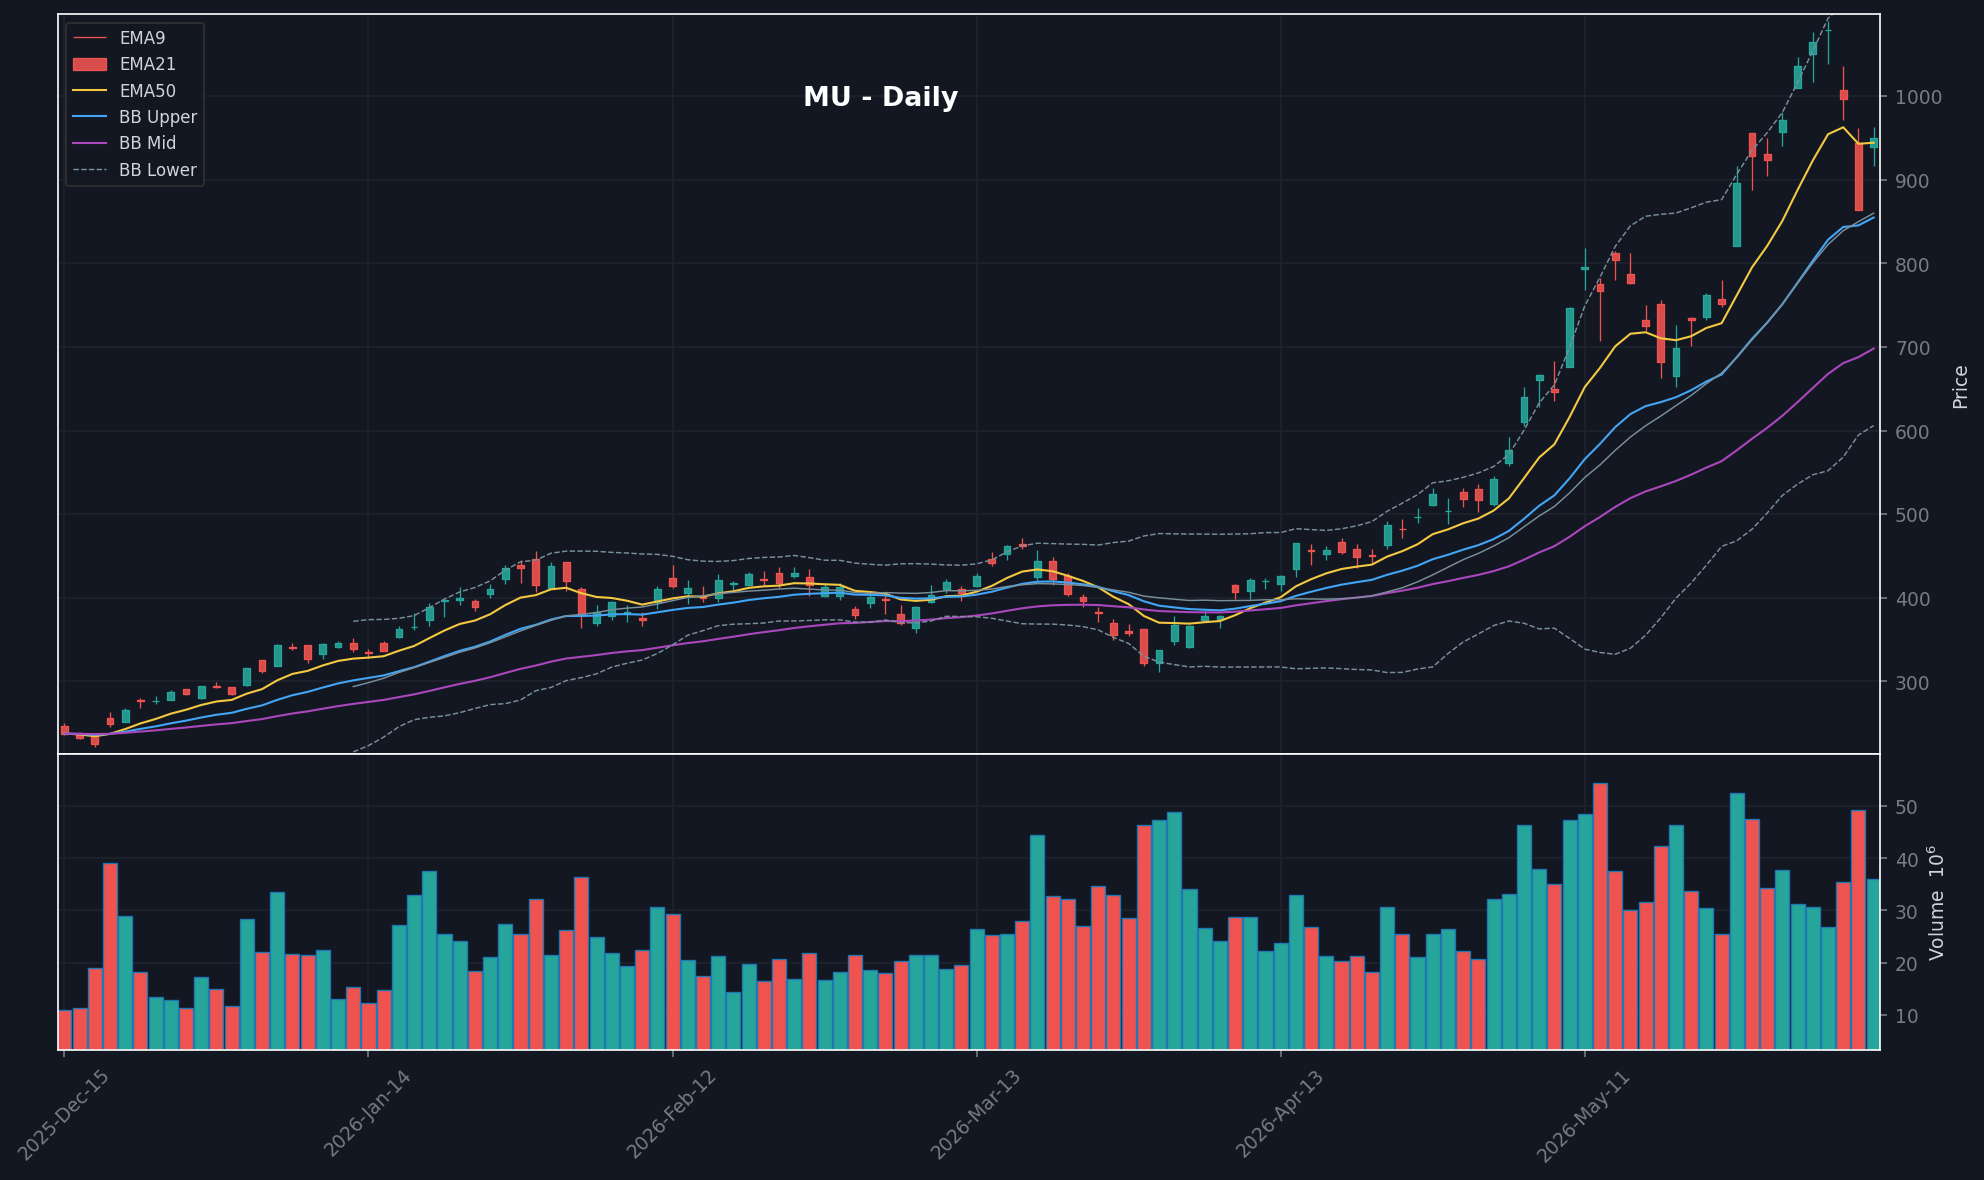Click the EMA21 legend label

coord(147,64)
